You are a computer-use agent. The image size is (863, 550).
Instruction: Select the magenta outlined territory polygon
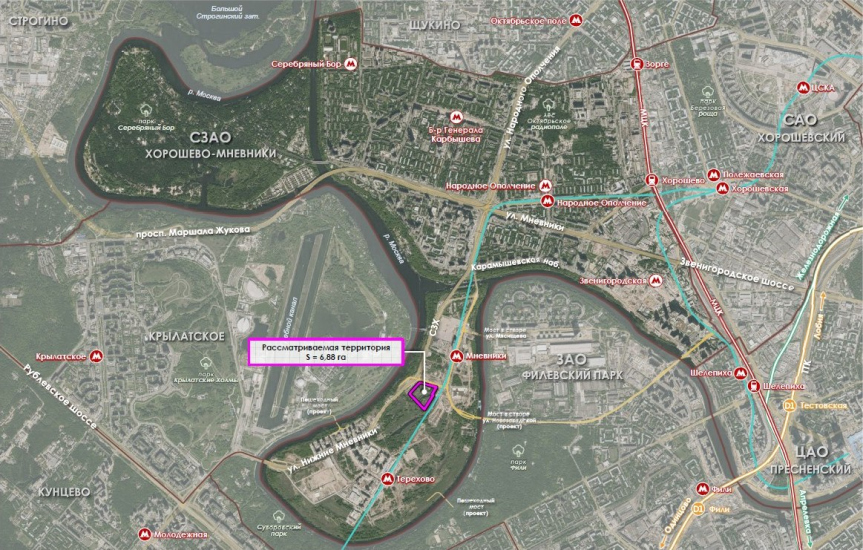pos(423,396)
